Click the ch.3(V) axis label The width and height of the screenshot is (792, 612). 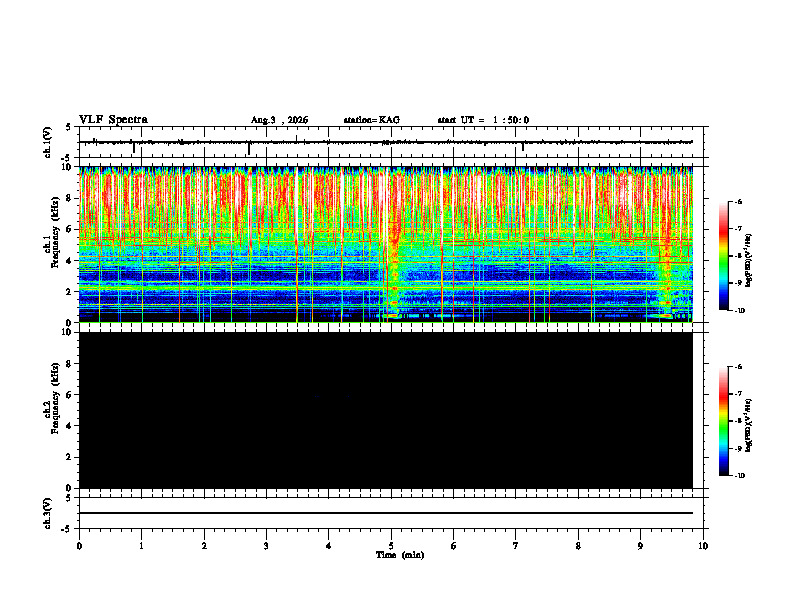[x=47, y=513]
